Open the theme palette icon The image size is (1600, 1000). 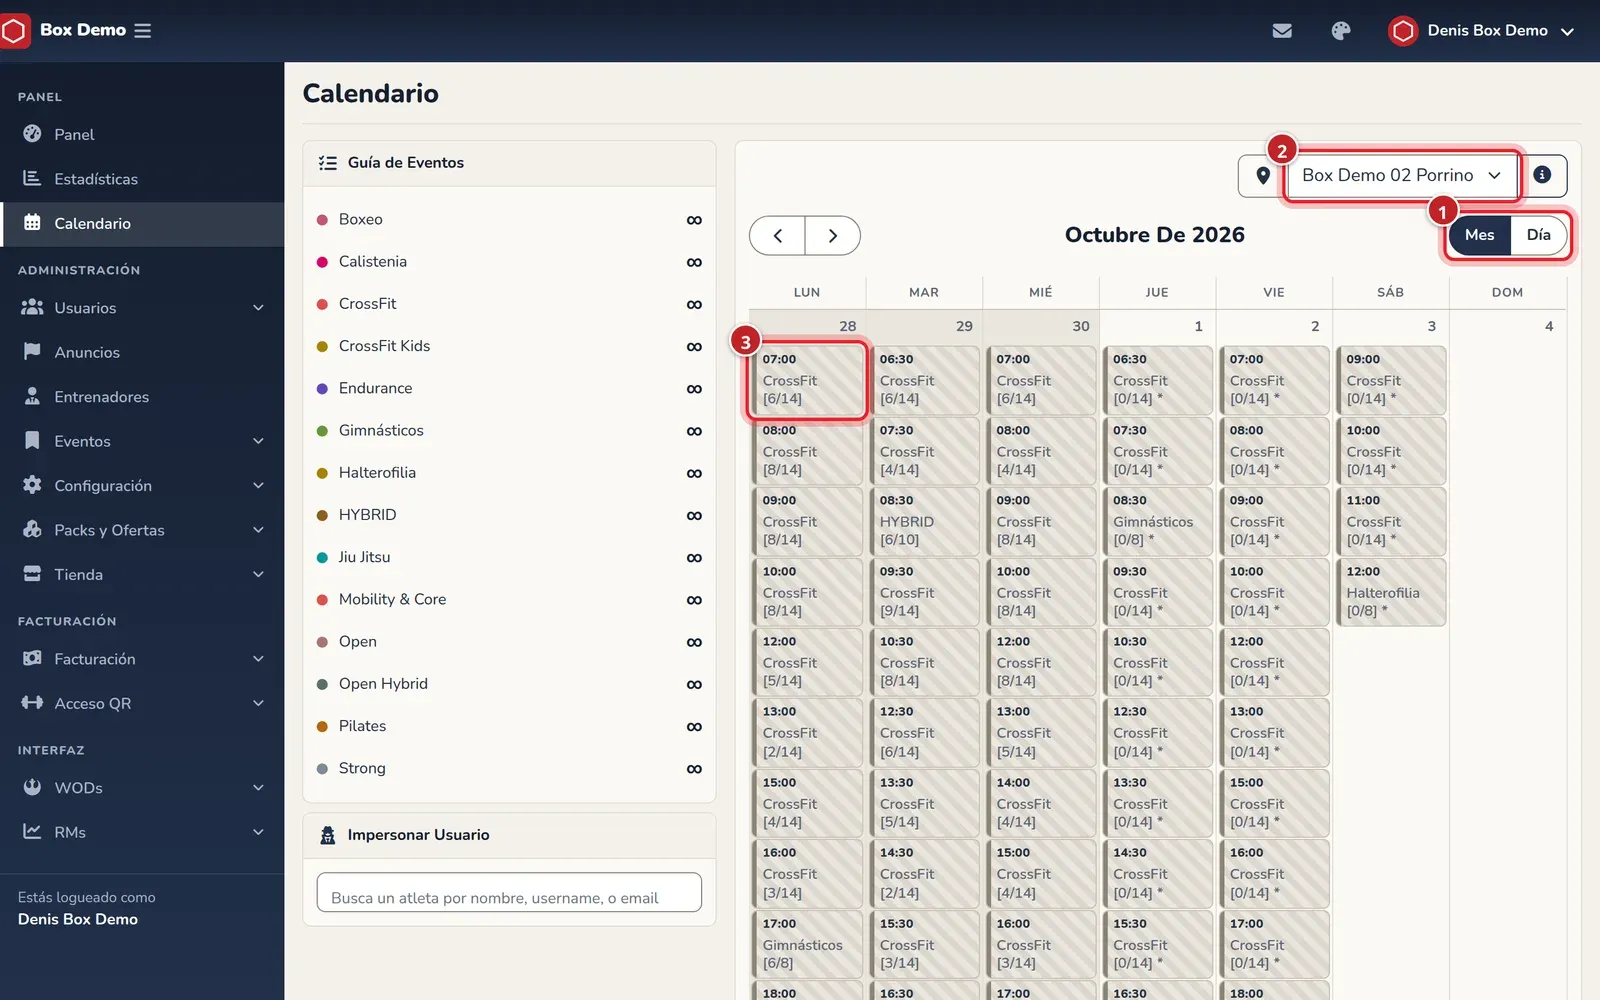click(1341, 31)
